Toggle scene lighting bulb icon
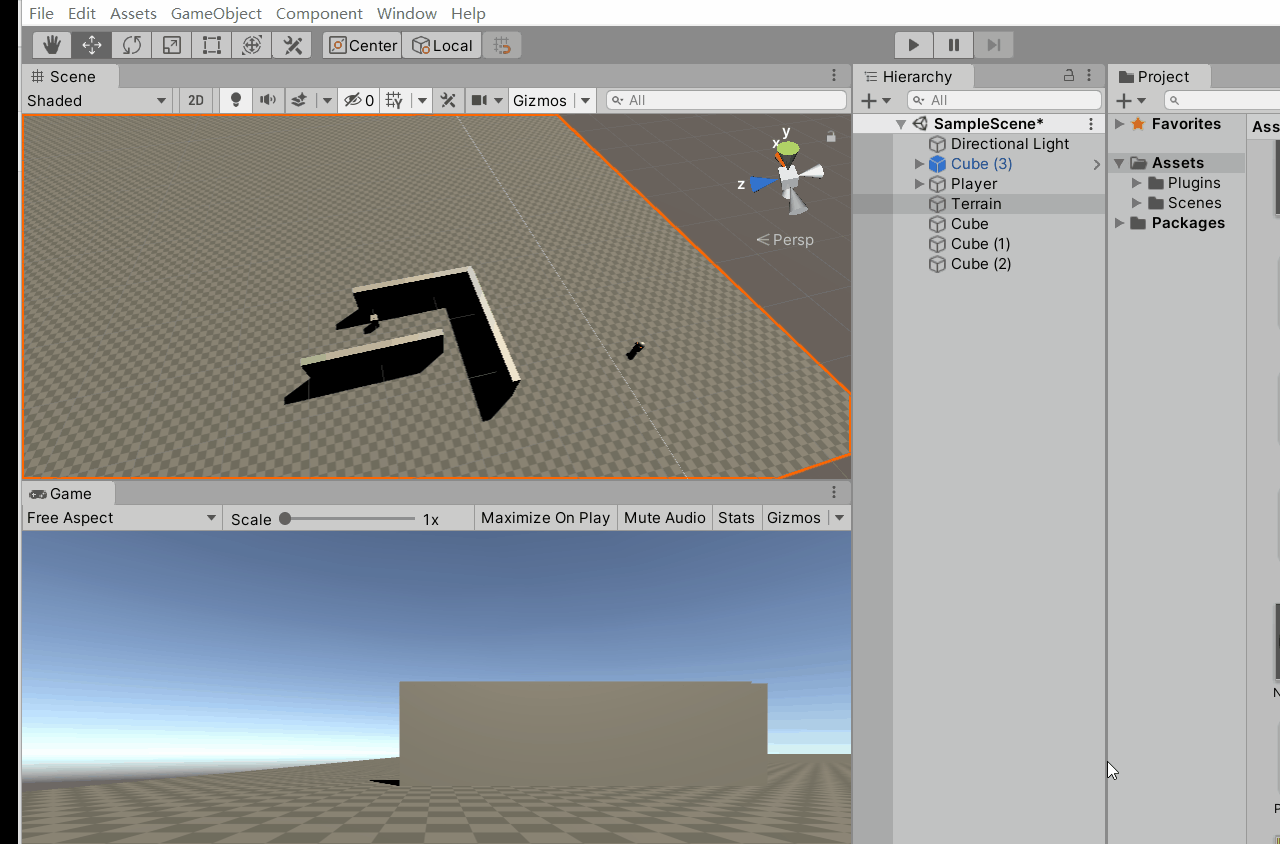This screenshot has height=844, width=1280. click(x=236, y=100)
